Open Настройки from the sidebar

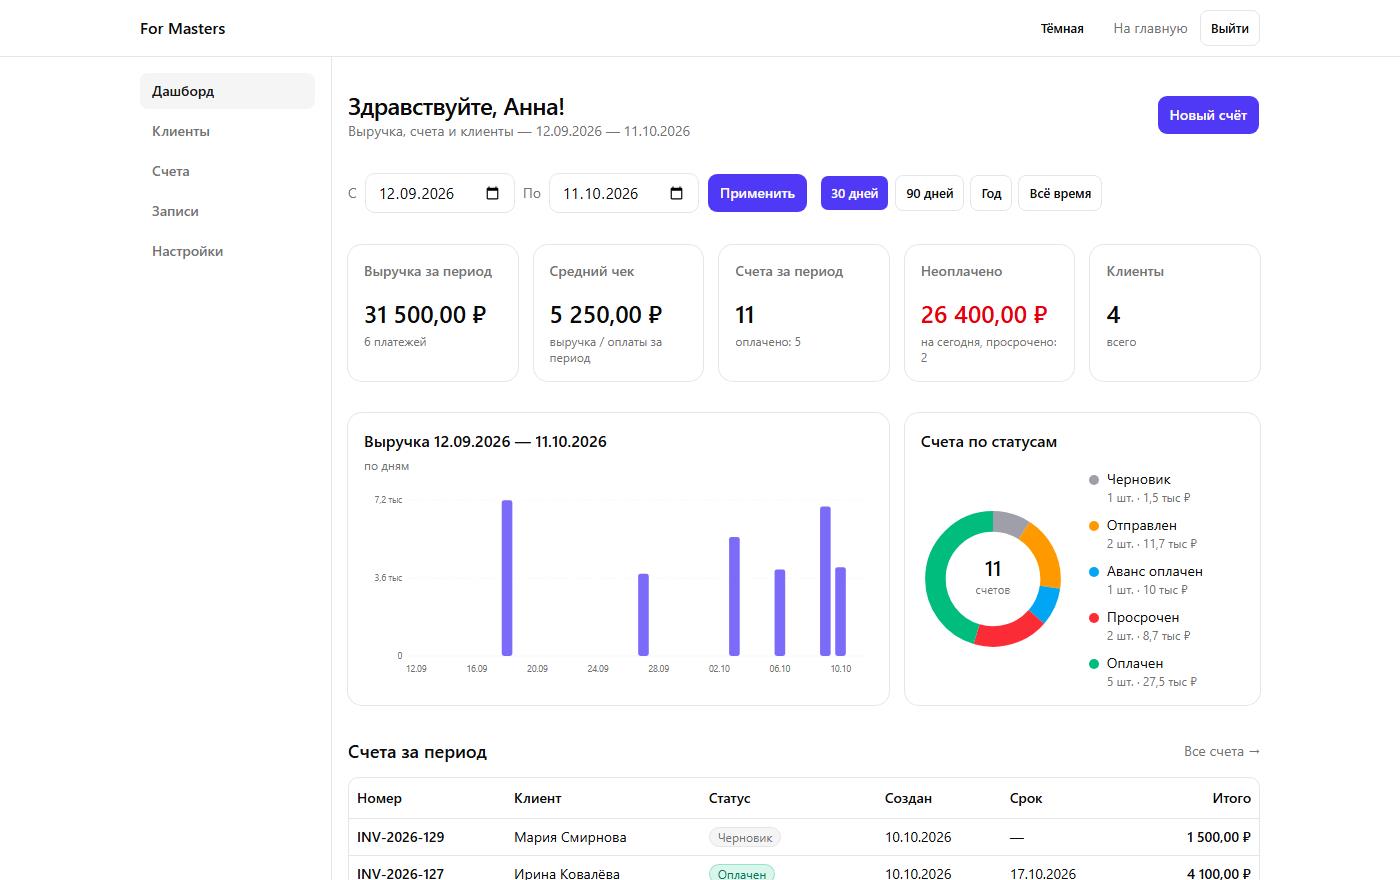[227, 251]
